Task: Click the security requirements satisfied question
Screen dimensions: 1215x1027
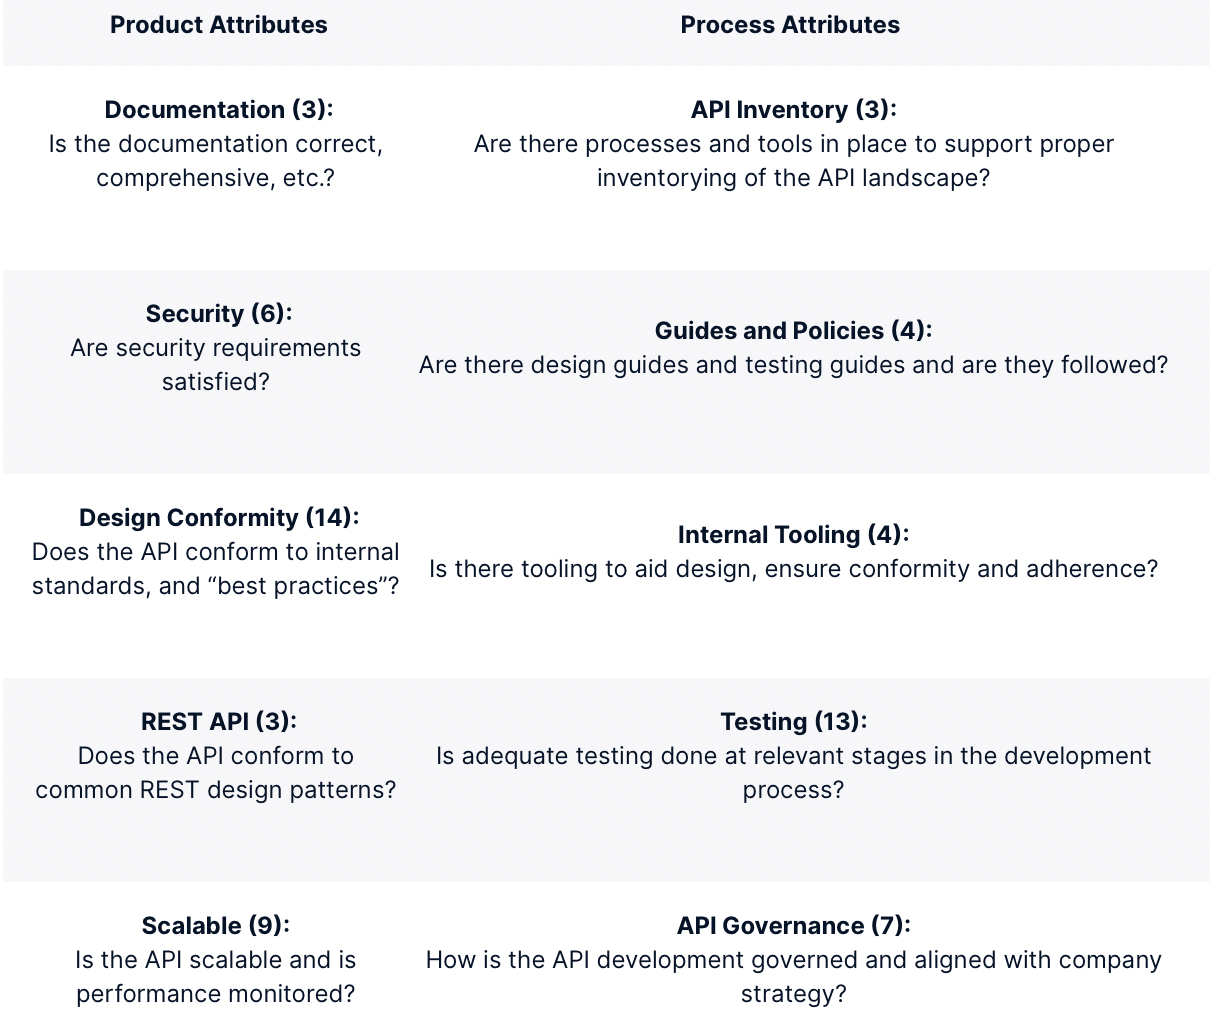Action: [x=215, y=365]
